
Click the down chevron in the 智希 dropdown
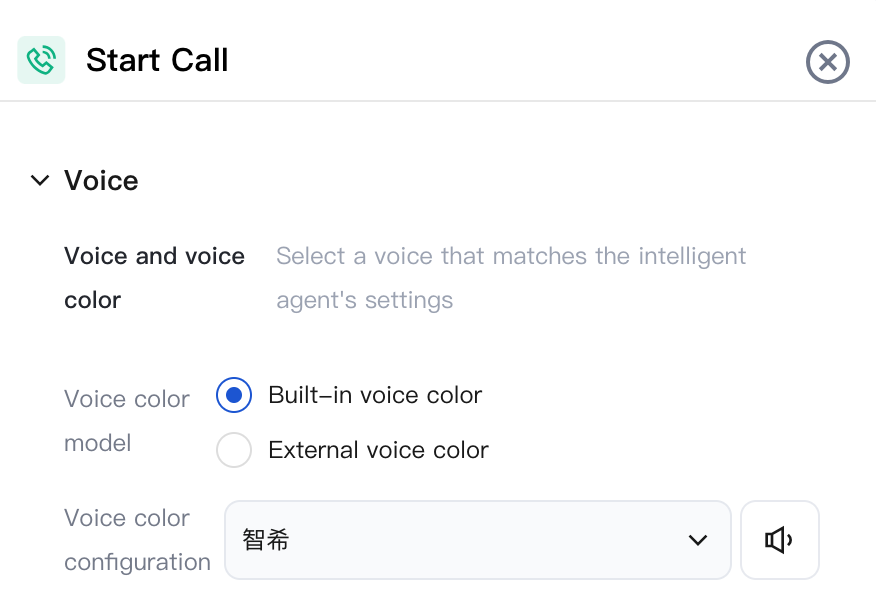pos(698,540)
